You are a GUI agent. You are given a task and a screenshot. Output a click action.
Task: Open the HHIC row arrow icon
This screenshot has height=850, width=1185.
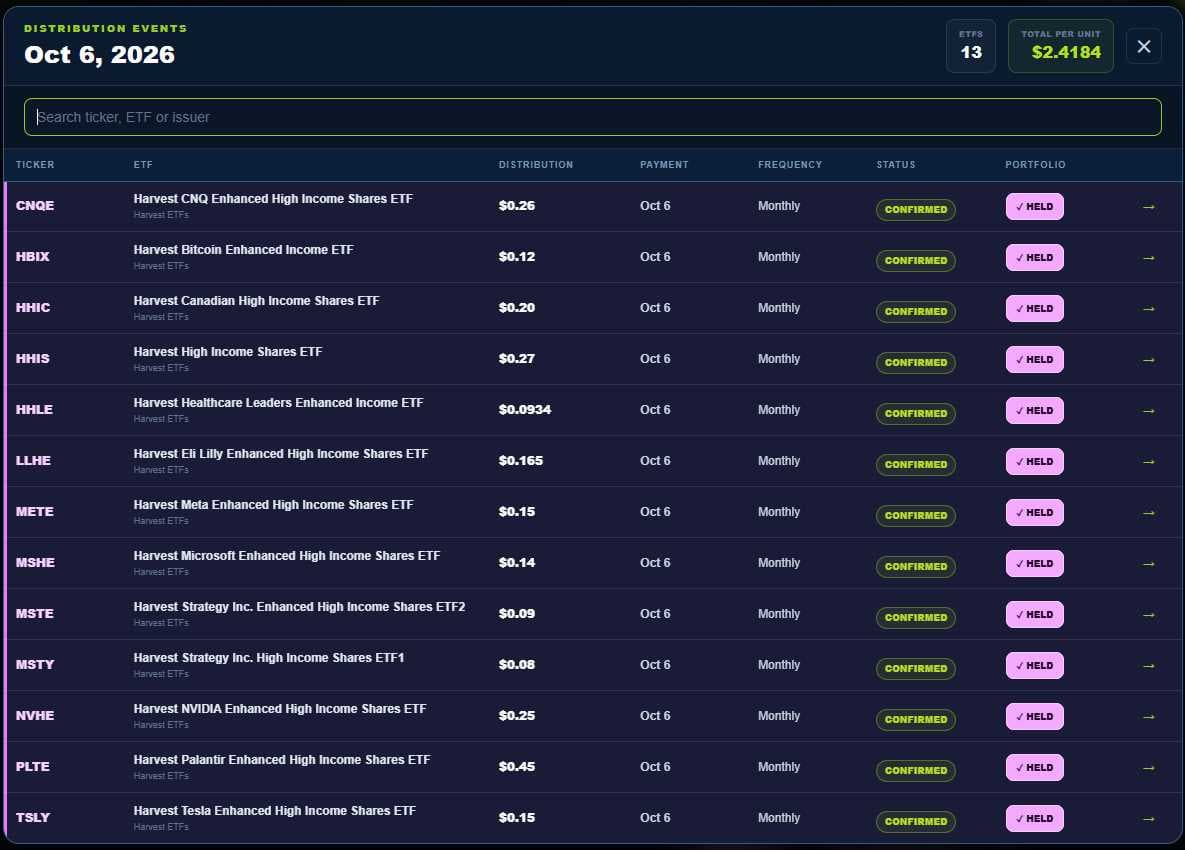tap(1149, 308)
